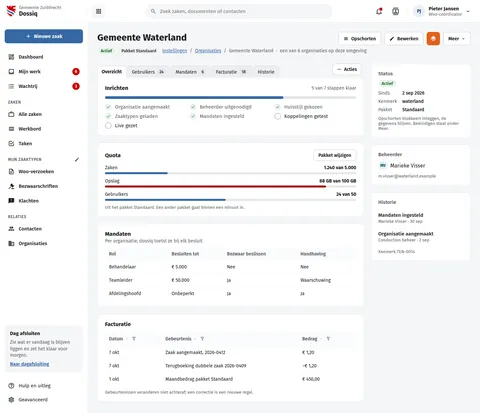The width and height of the screenshot is (480, 413).
Task: Click the Geavanceerd gear icon
Action: (11, 400)
